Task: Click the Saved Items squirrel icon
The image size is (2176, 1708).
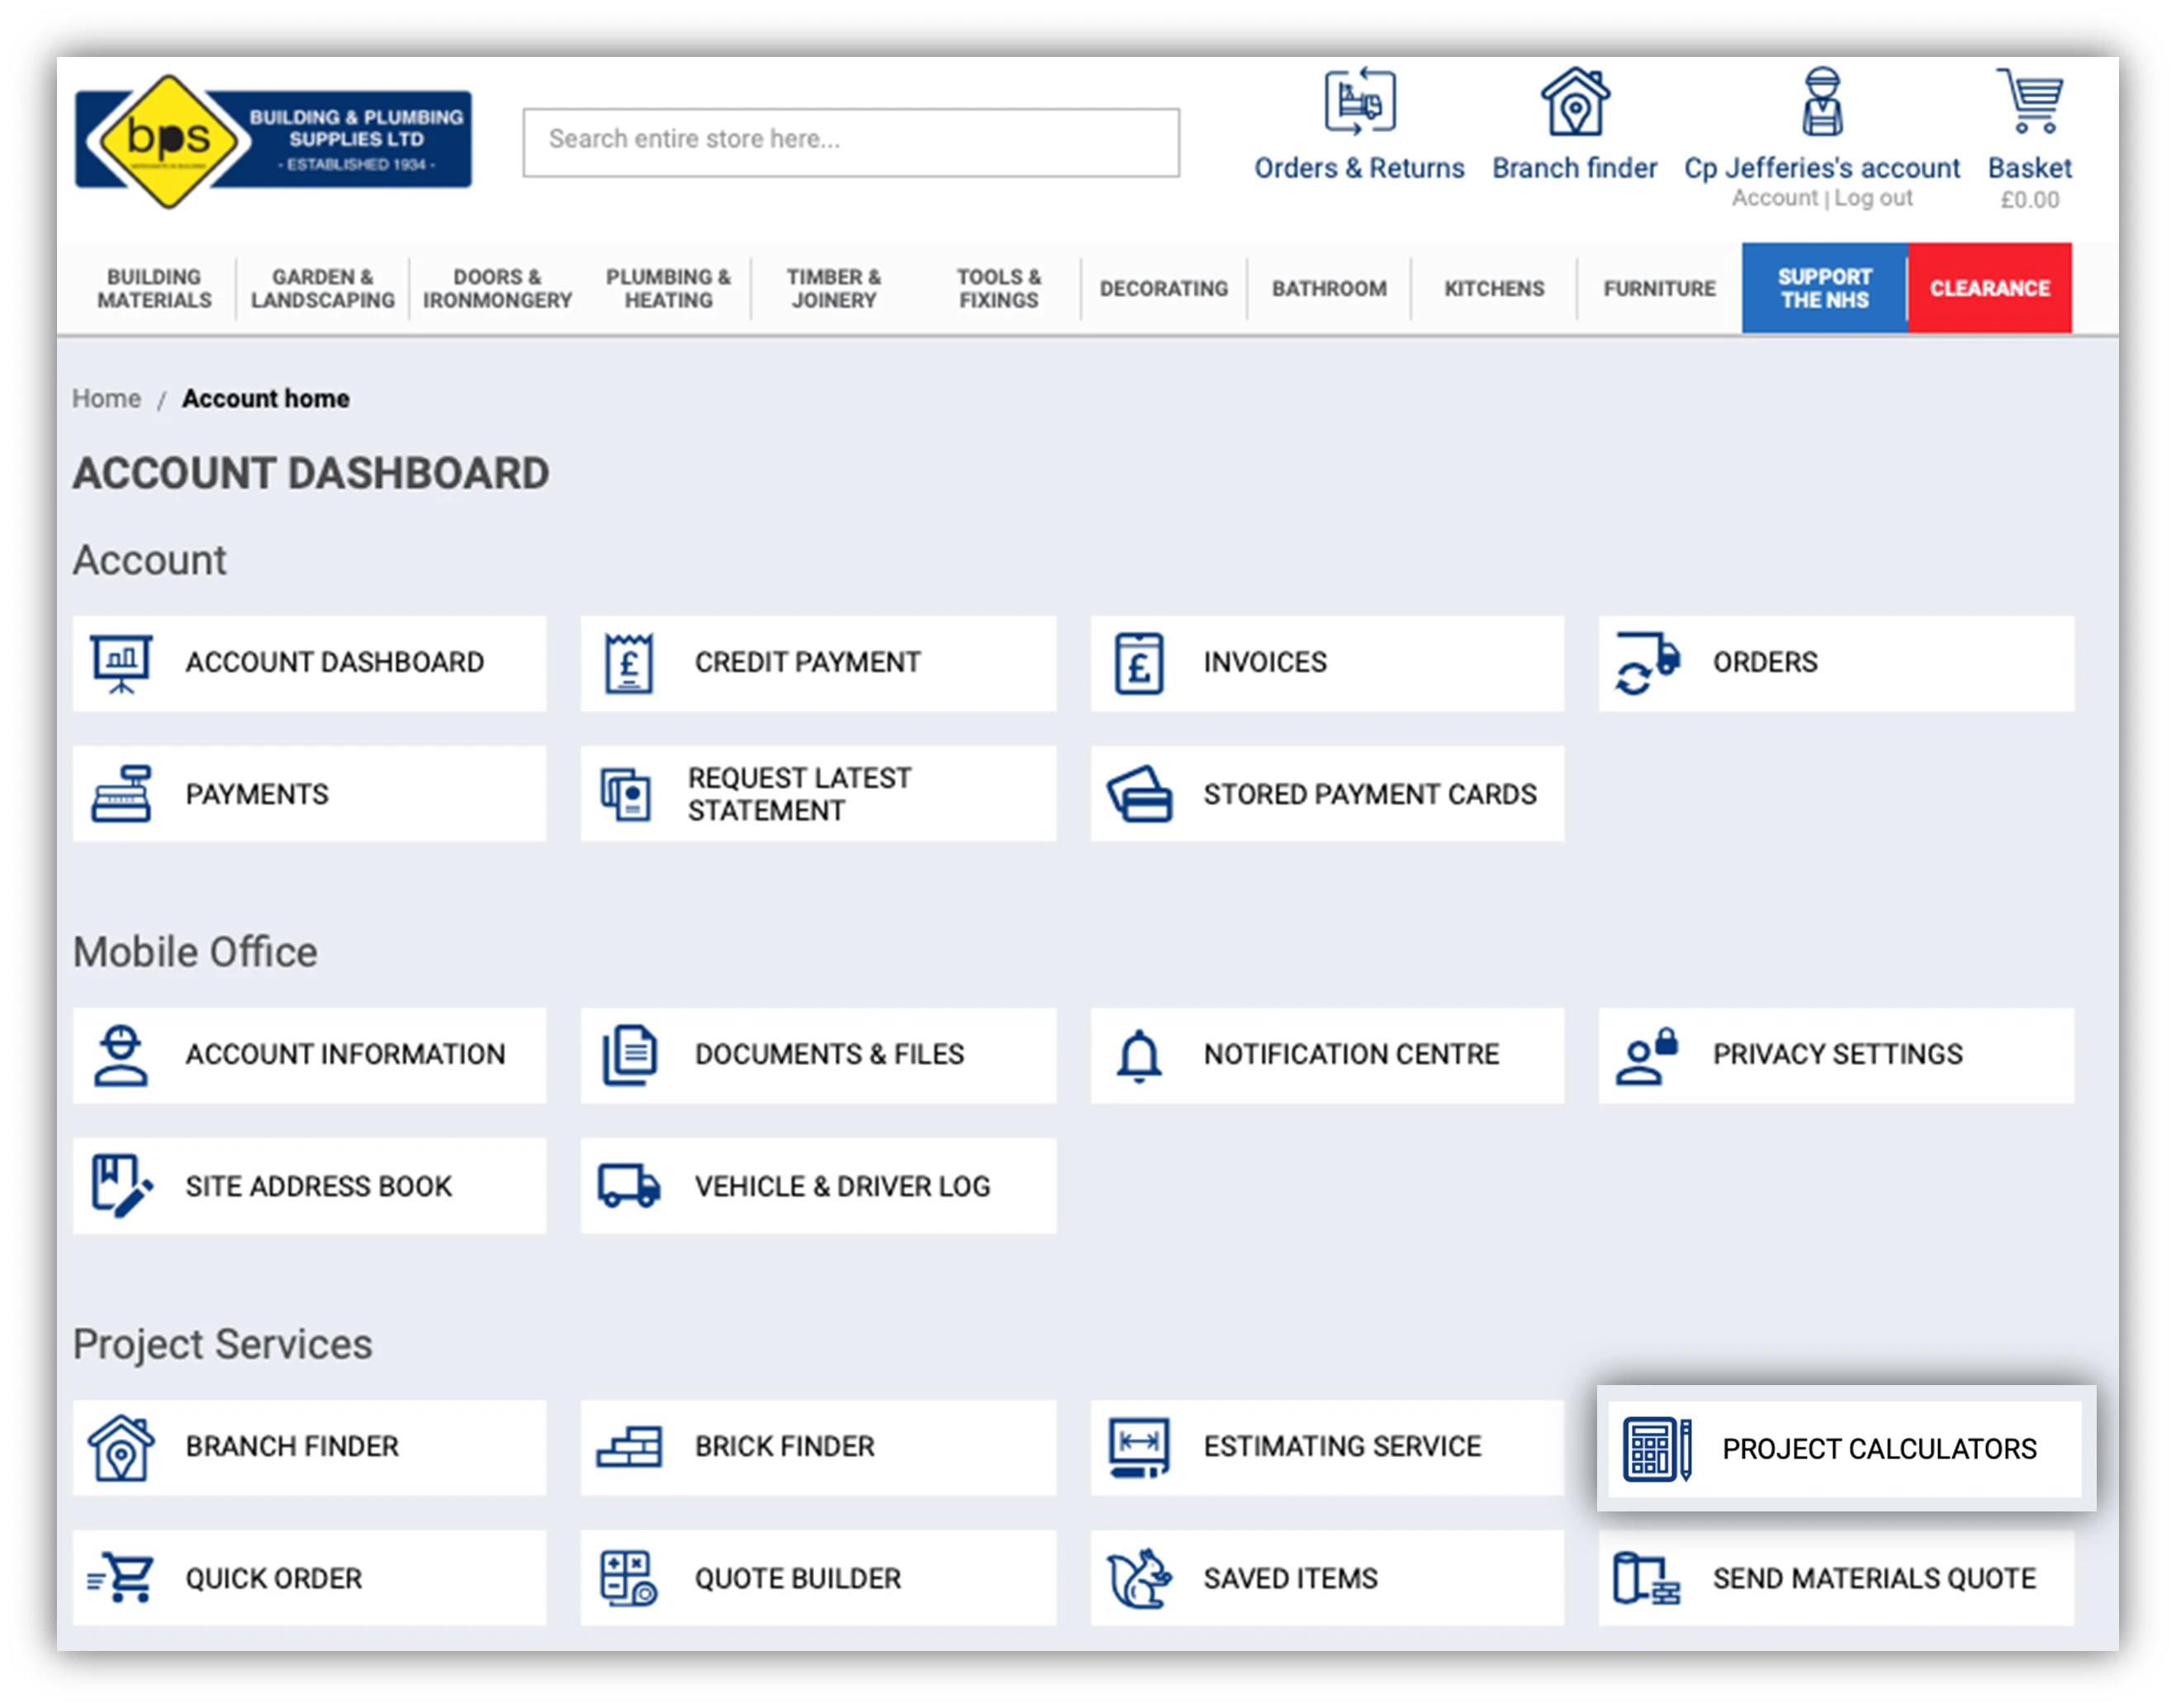Action: tap(1138, 1577)
